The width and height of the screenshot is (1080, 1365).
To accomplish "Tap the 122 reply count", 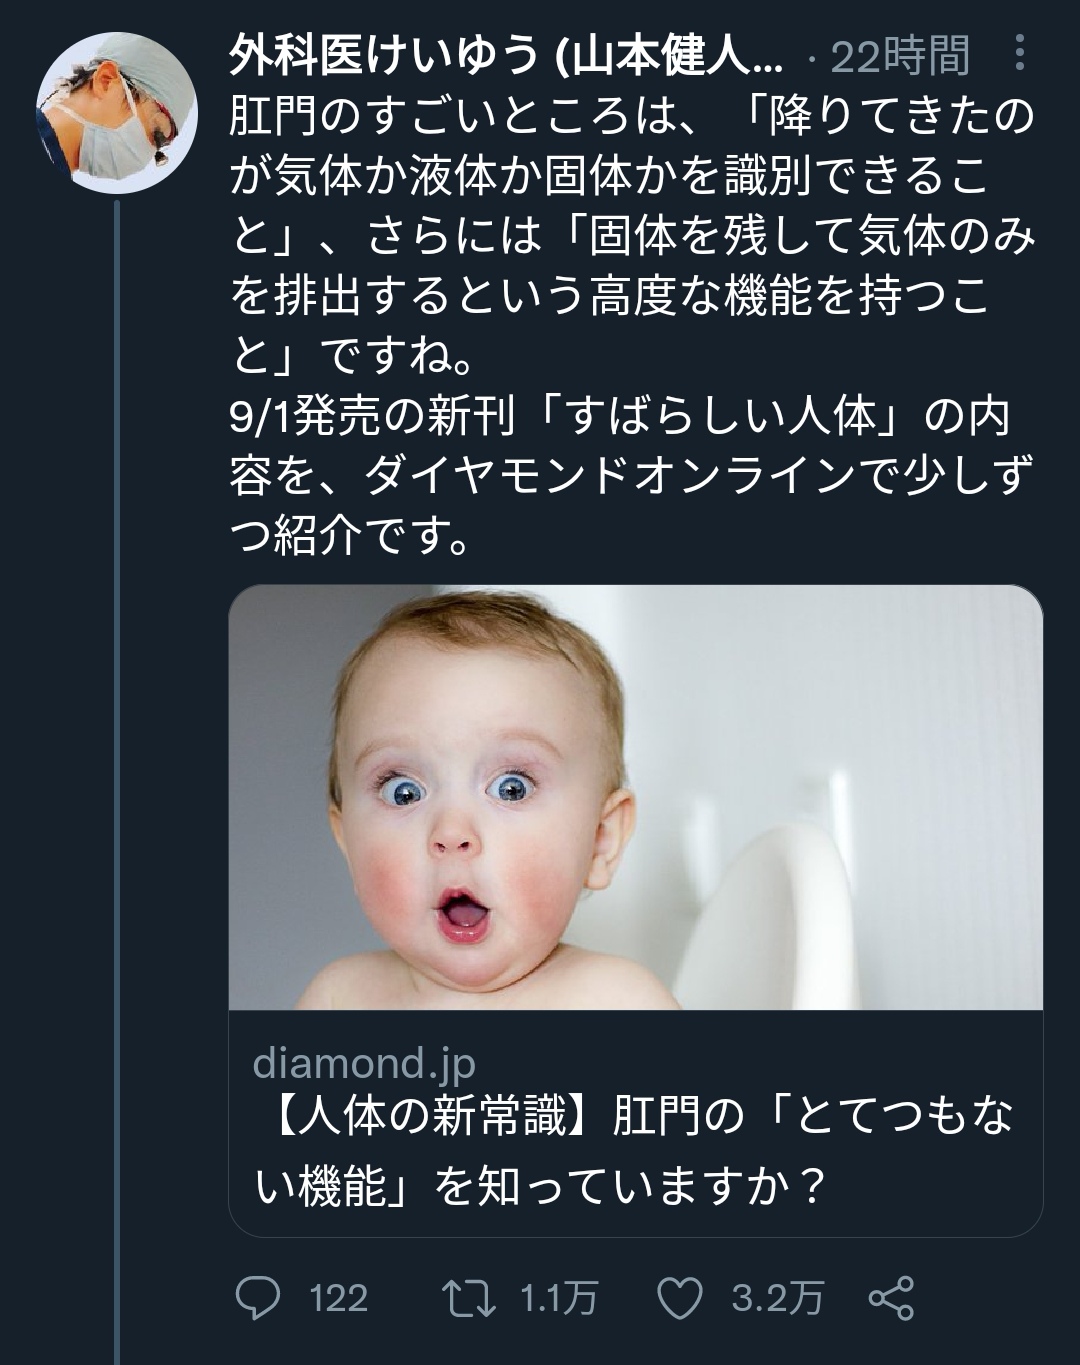I will [338, 1298].
